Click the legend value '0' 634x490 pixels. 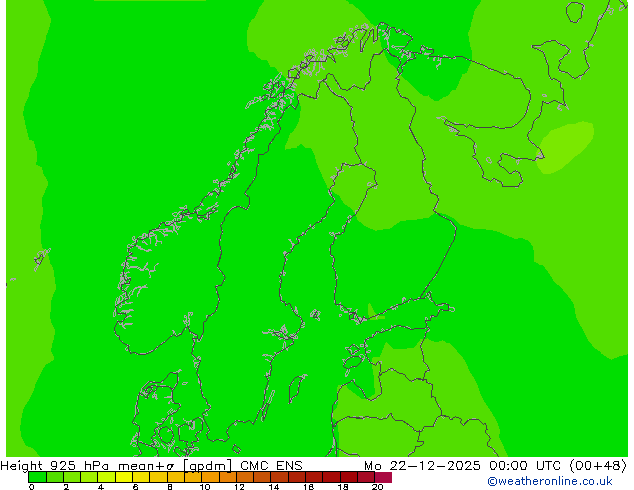32,487
